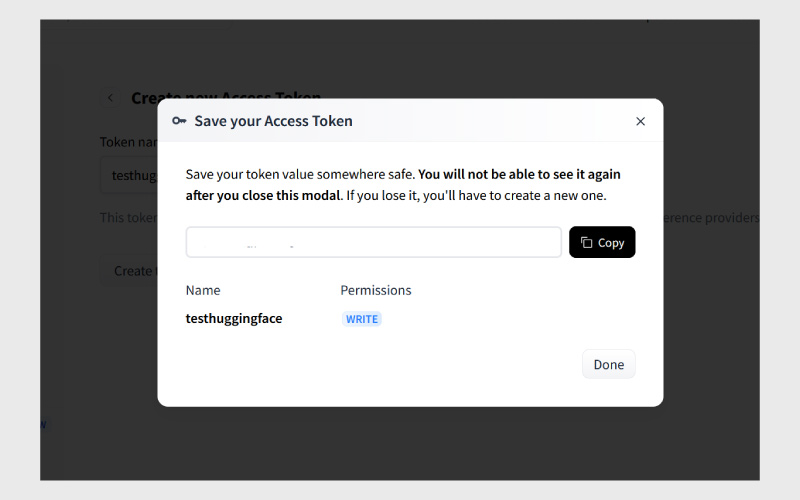800x500 pixels.
Task: Click the dimmed text ending in inference providers
Action: (x=711, y=217)
